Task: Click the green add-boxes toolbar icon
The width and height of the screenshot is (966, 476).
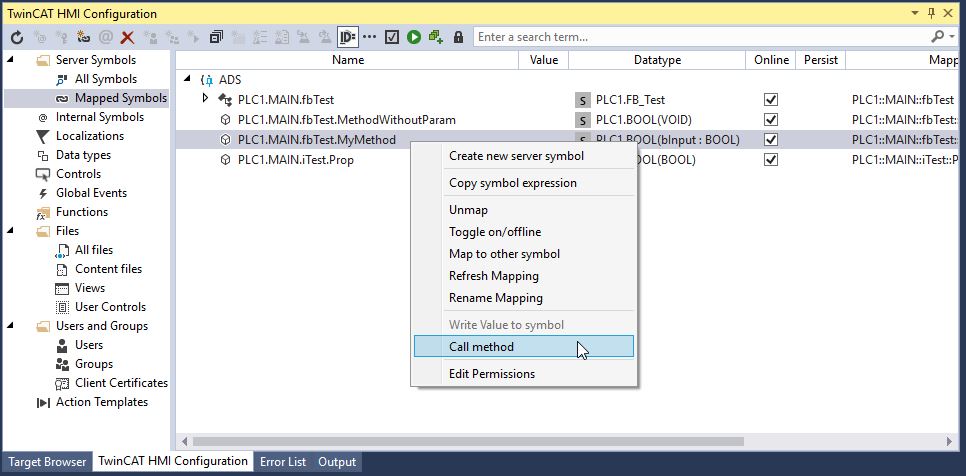Action: (436, 38)
